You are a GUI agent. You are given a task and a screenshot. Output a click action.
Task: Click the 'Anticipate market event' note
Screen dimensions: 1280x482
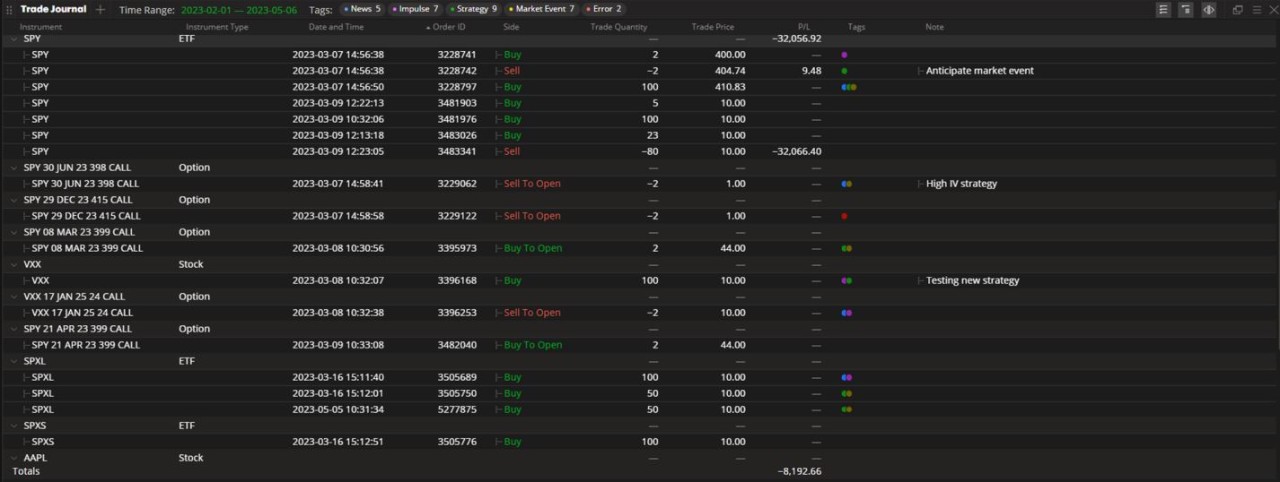coord(980,71)
